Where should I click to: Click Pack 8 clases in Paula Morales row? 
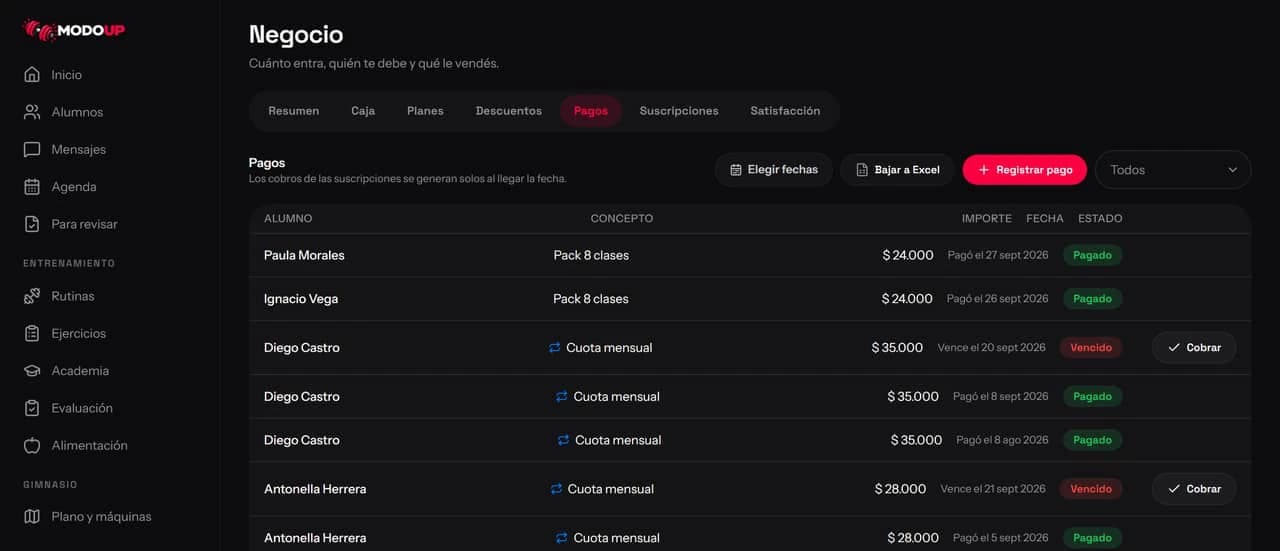pos(591,256)
